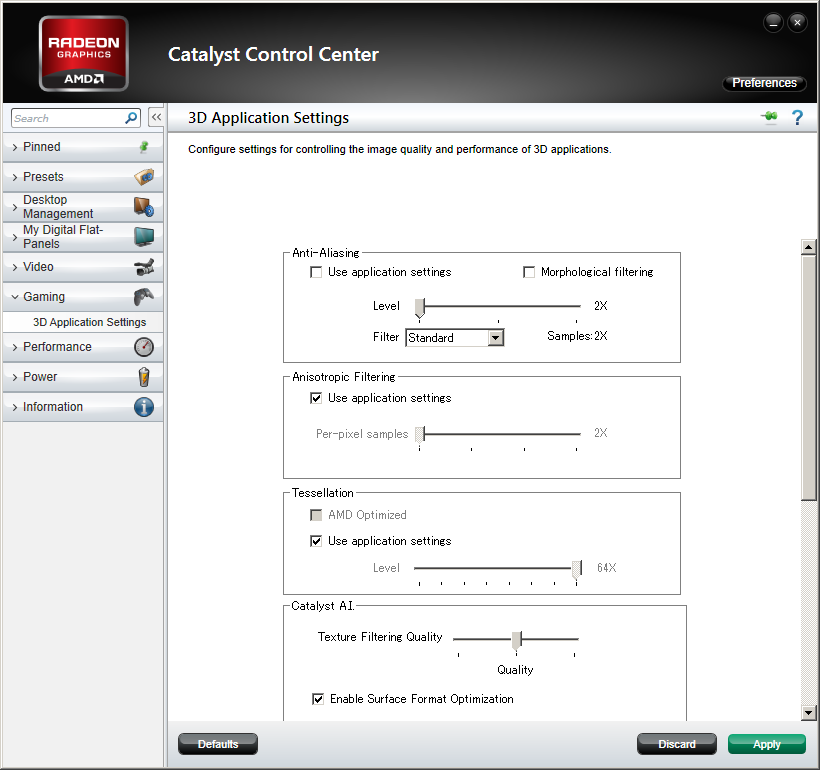
Task: Click the Tessellation Level slider thumb
Action: point(577,569)
